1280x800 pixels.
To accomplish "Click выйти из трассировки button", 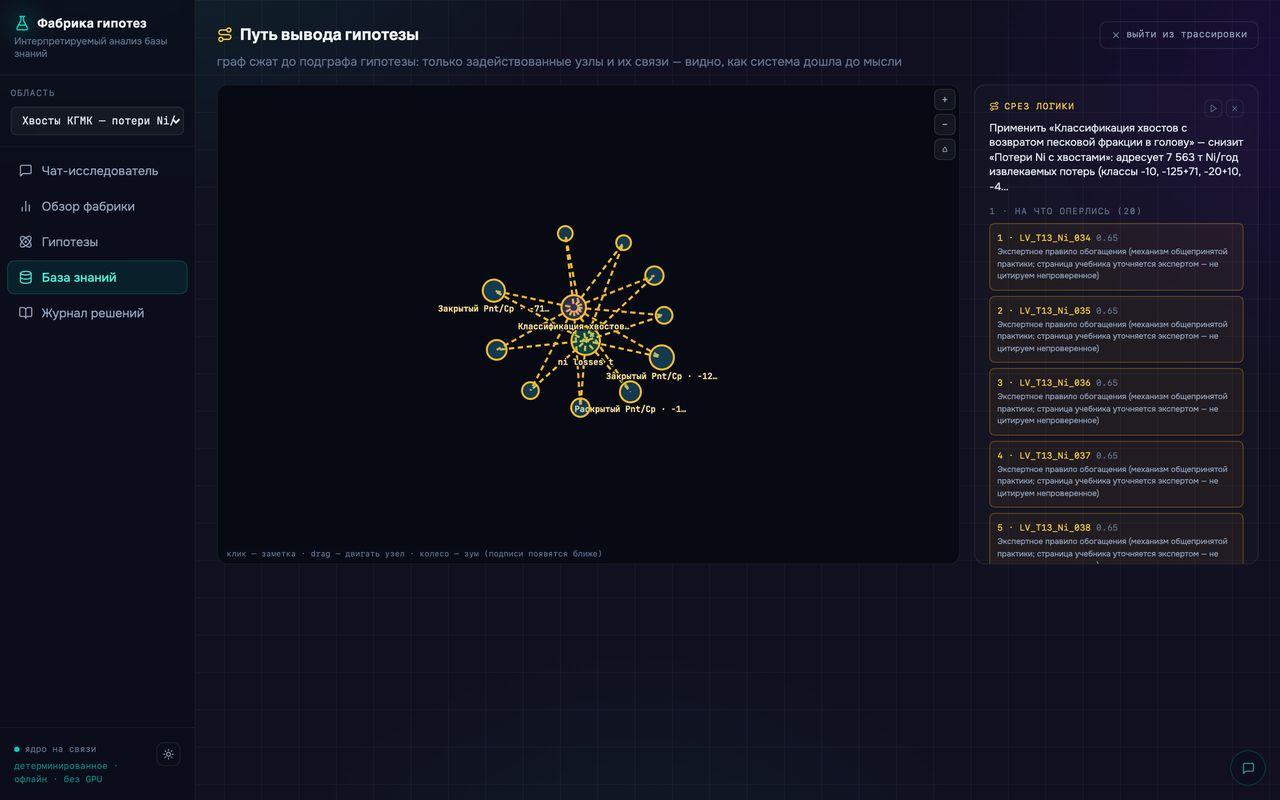I will (1179, 35).
